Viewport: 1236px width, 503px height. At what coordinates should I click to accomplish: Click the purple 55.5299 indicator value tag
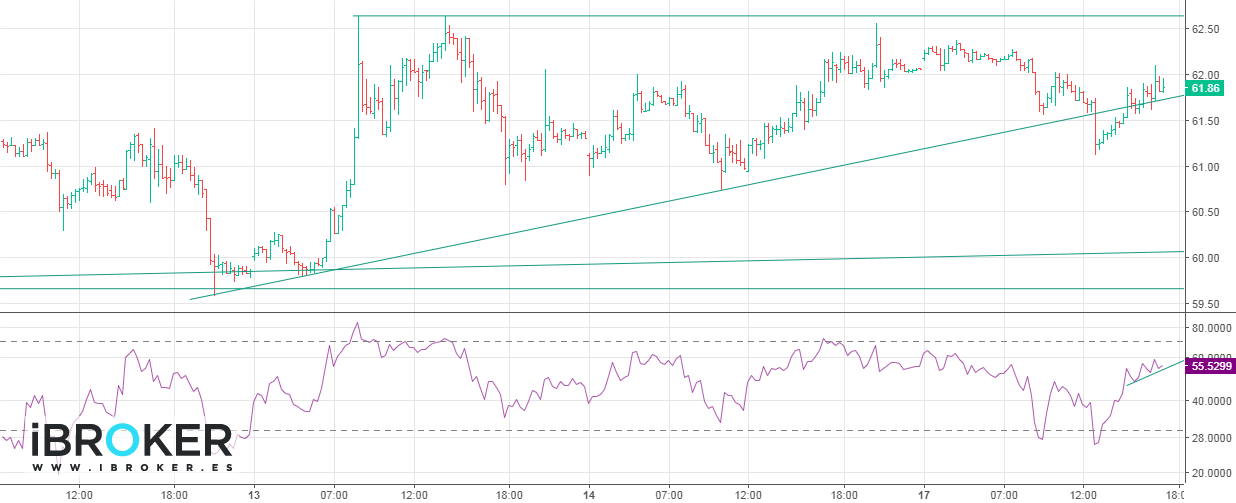coord(1212,367)
